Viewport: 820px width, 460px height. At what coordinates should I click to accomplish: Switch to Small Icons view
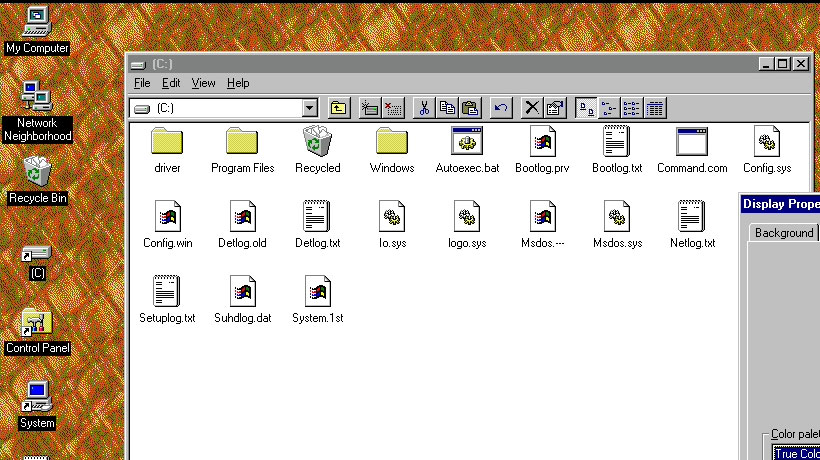click(x=609, y=108)
